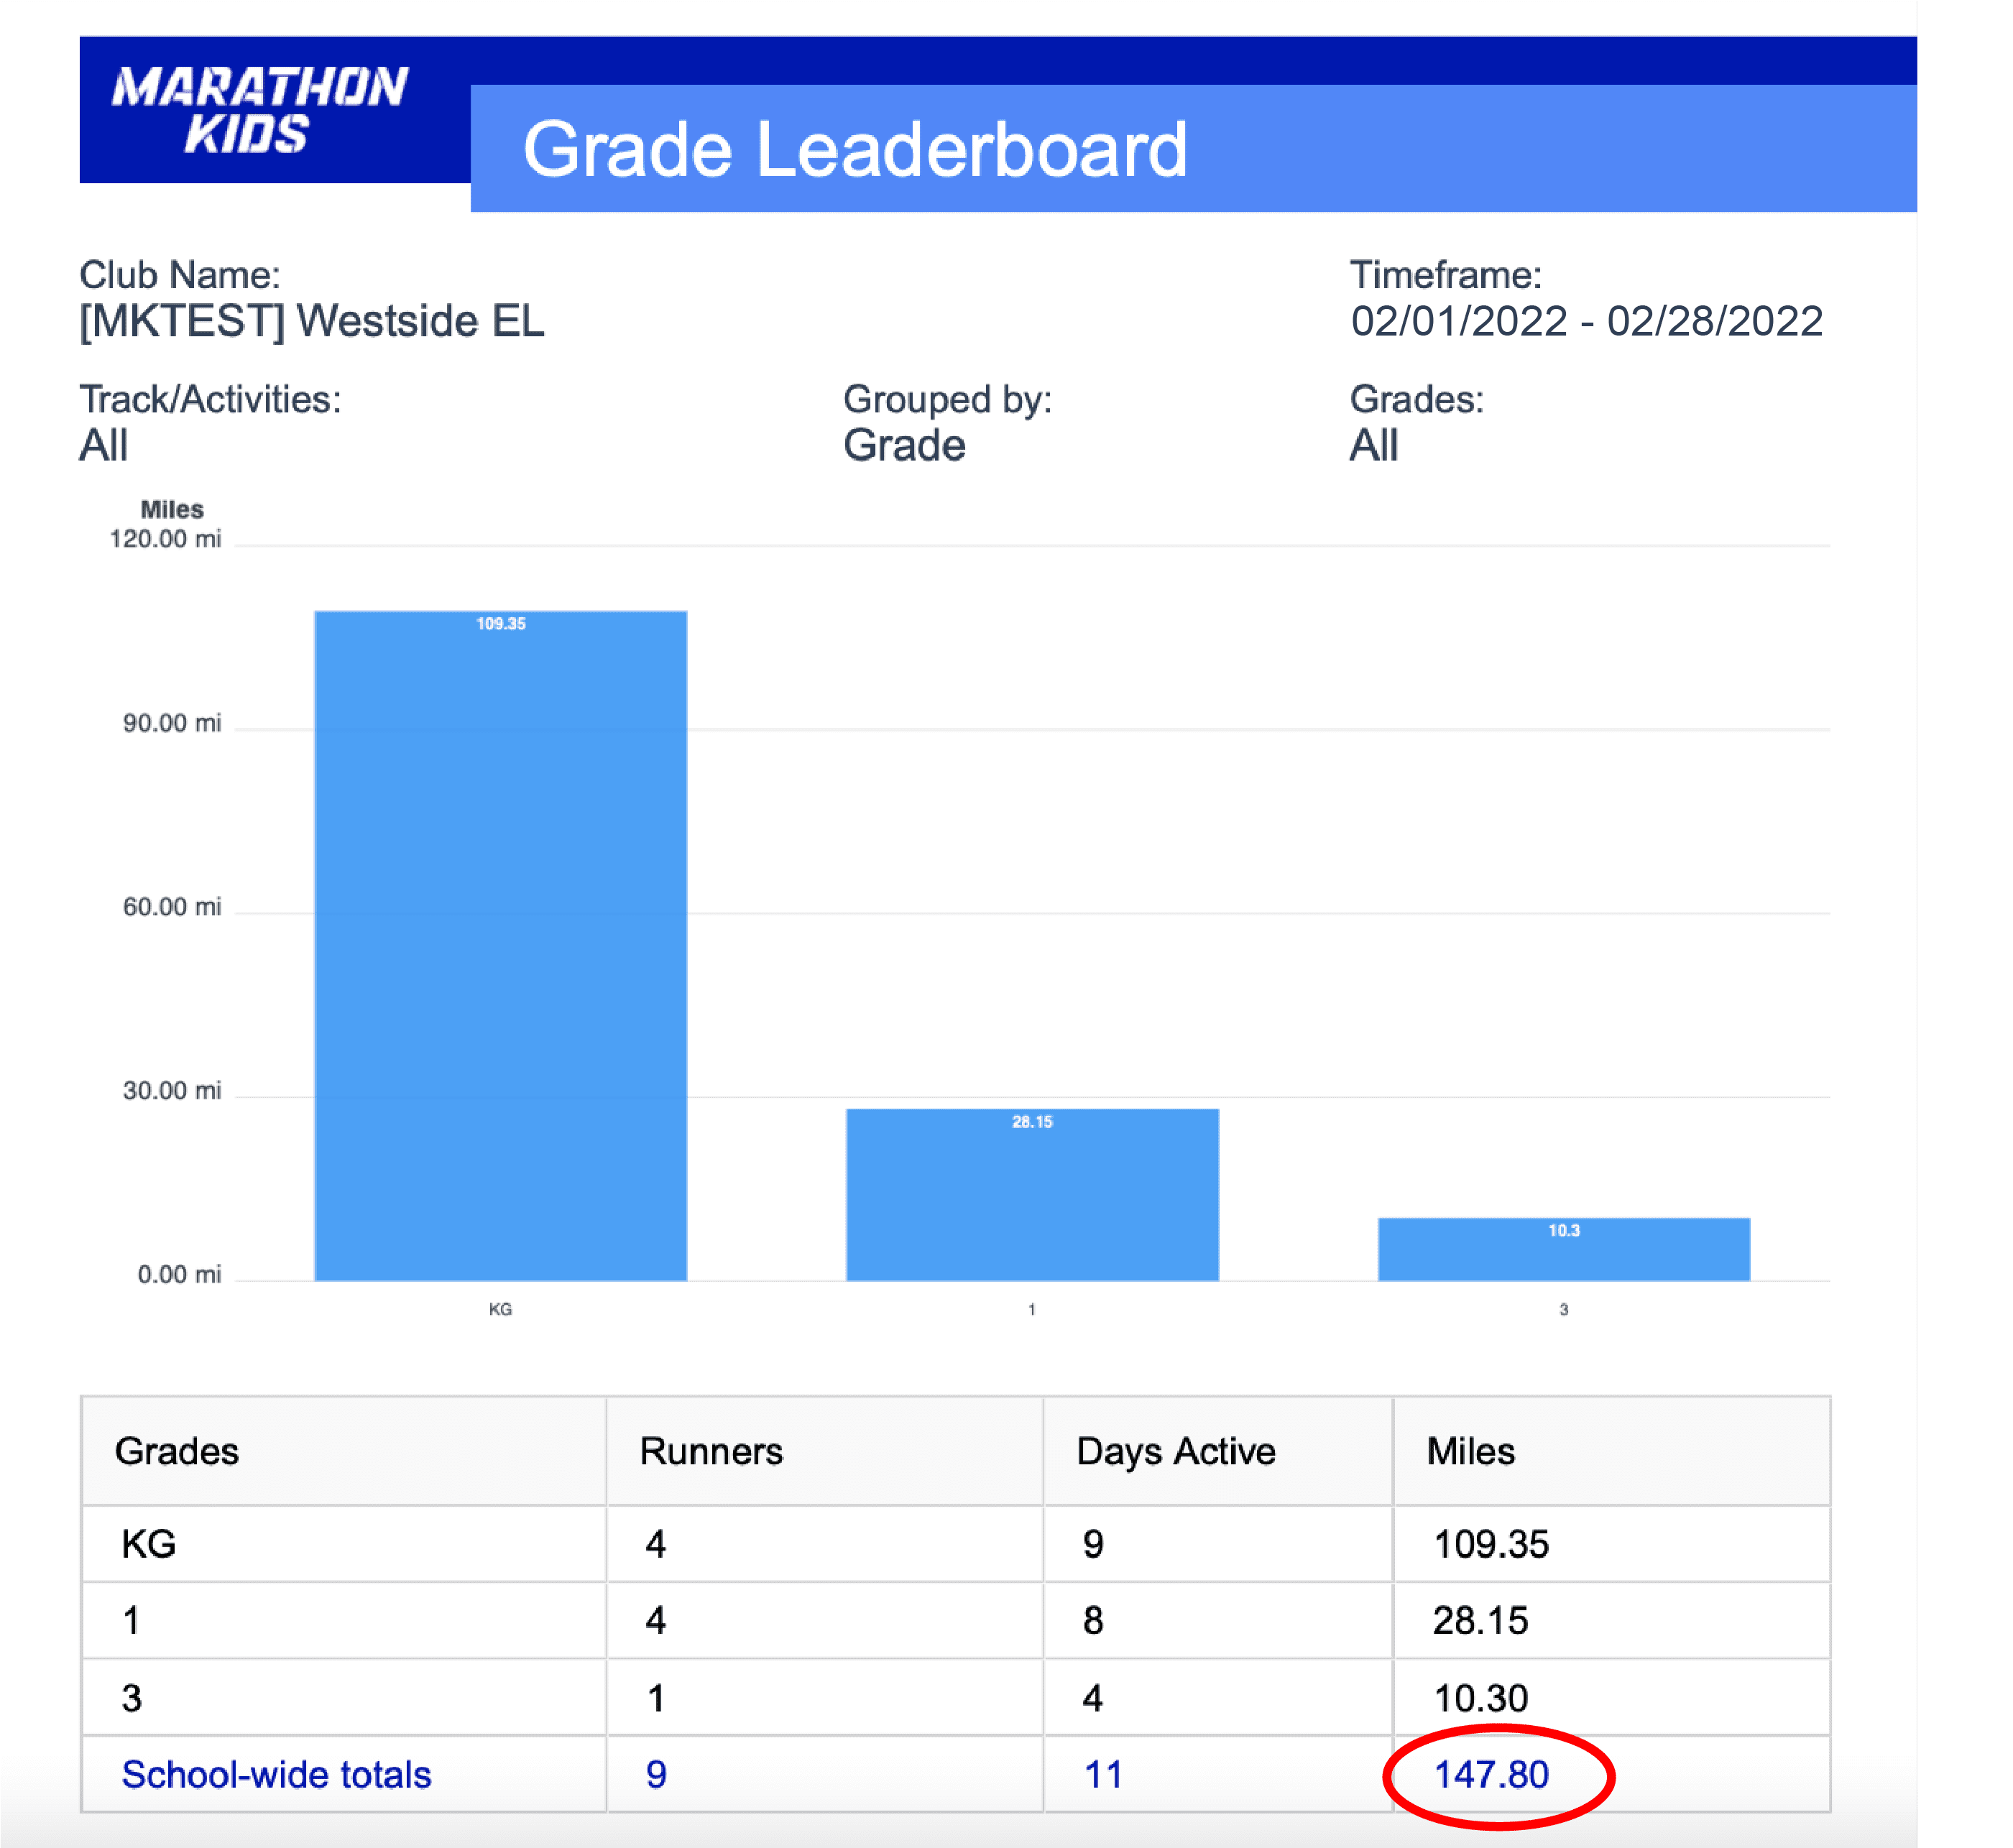Click the 10.3 bar value label

click(x=1564, y=1231)
